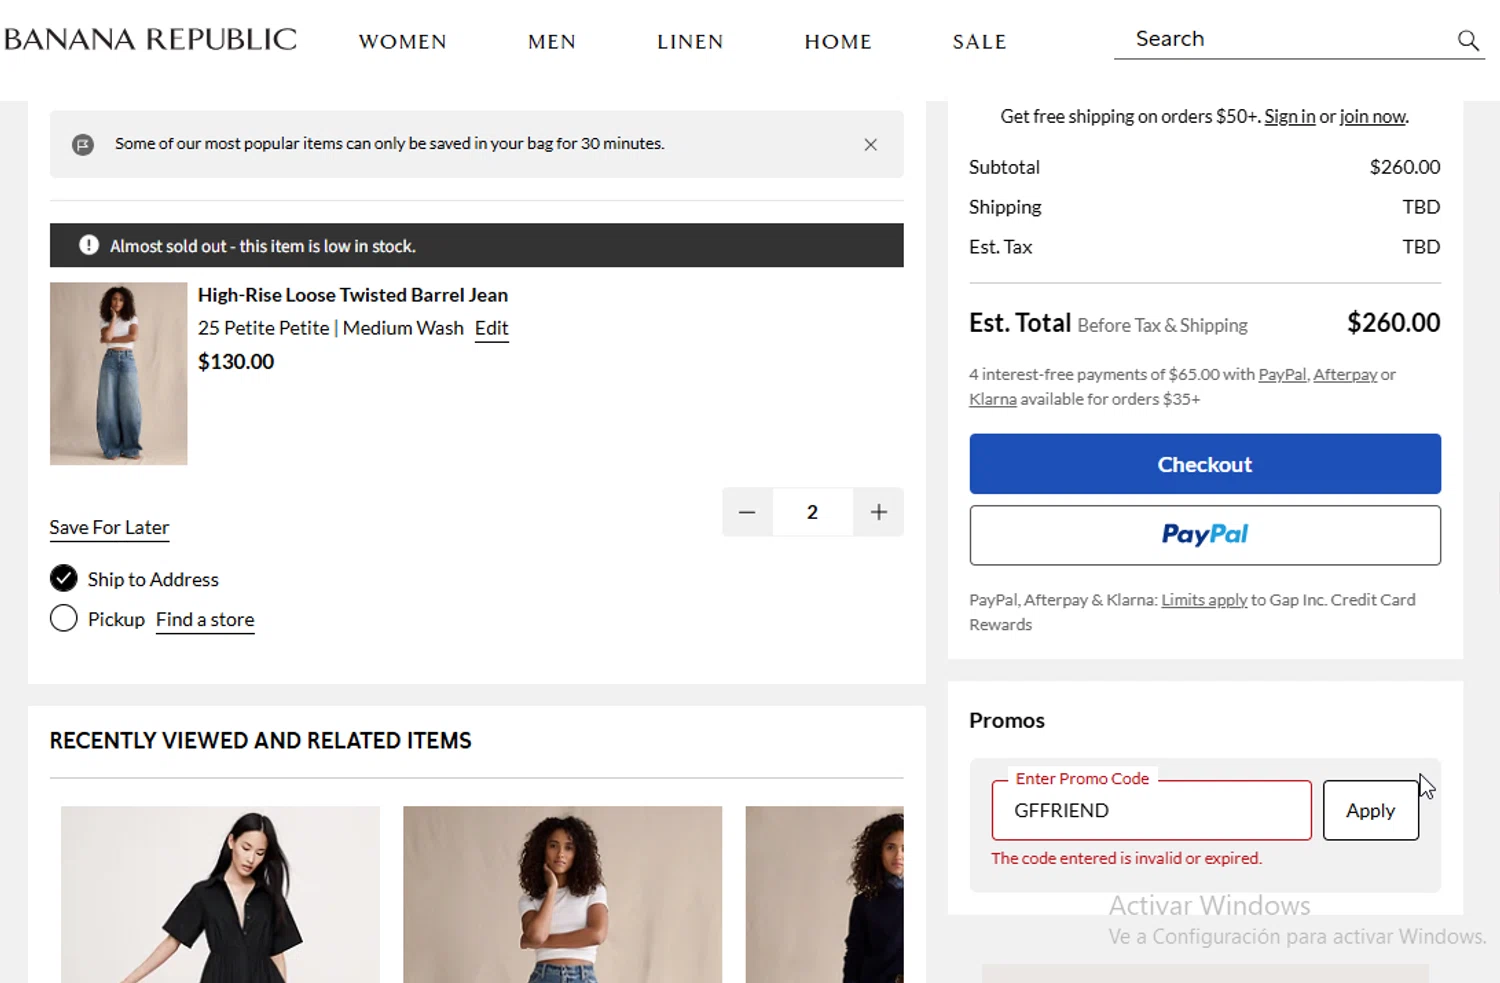Image resolution: width=1500 pixels, height=983 pixels.
Task: Click the flag icon in the bag notice
Action: click(83, 144)
